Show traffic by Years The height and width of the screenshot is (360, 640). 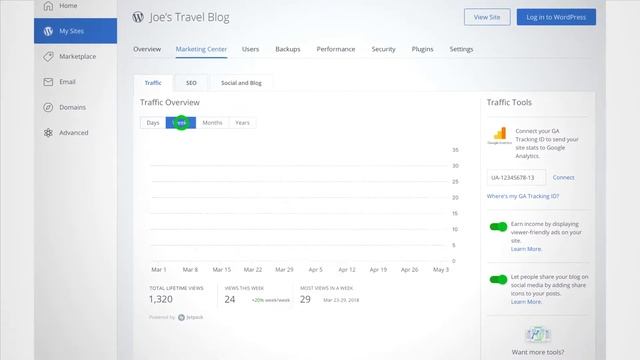coord(242,123)
